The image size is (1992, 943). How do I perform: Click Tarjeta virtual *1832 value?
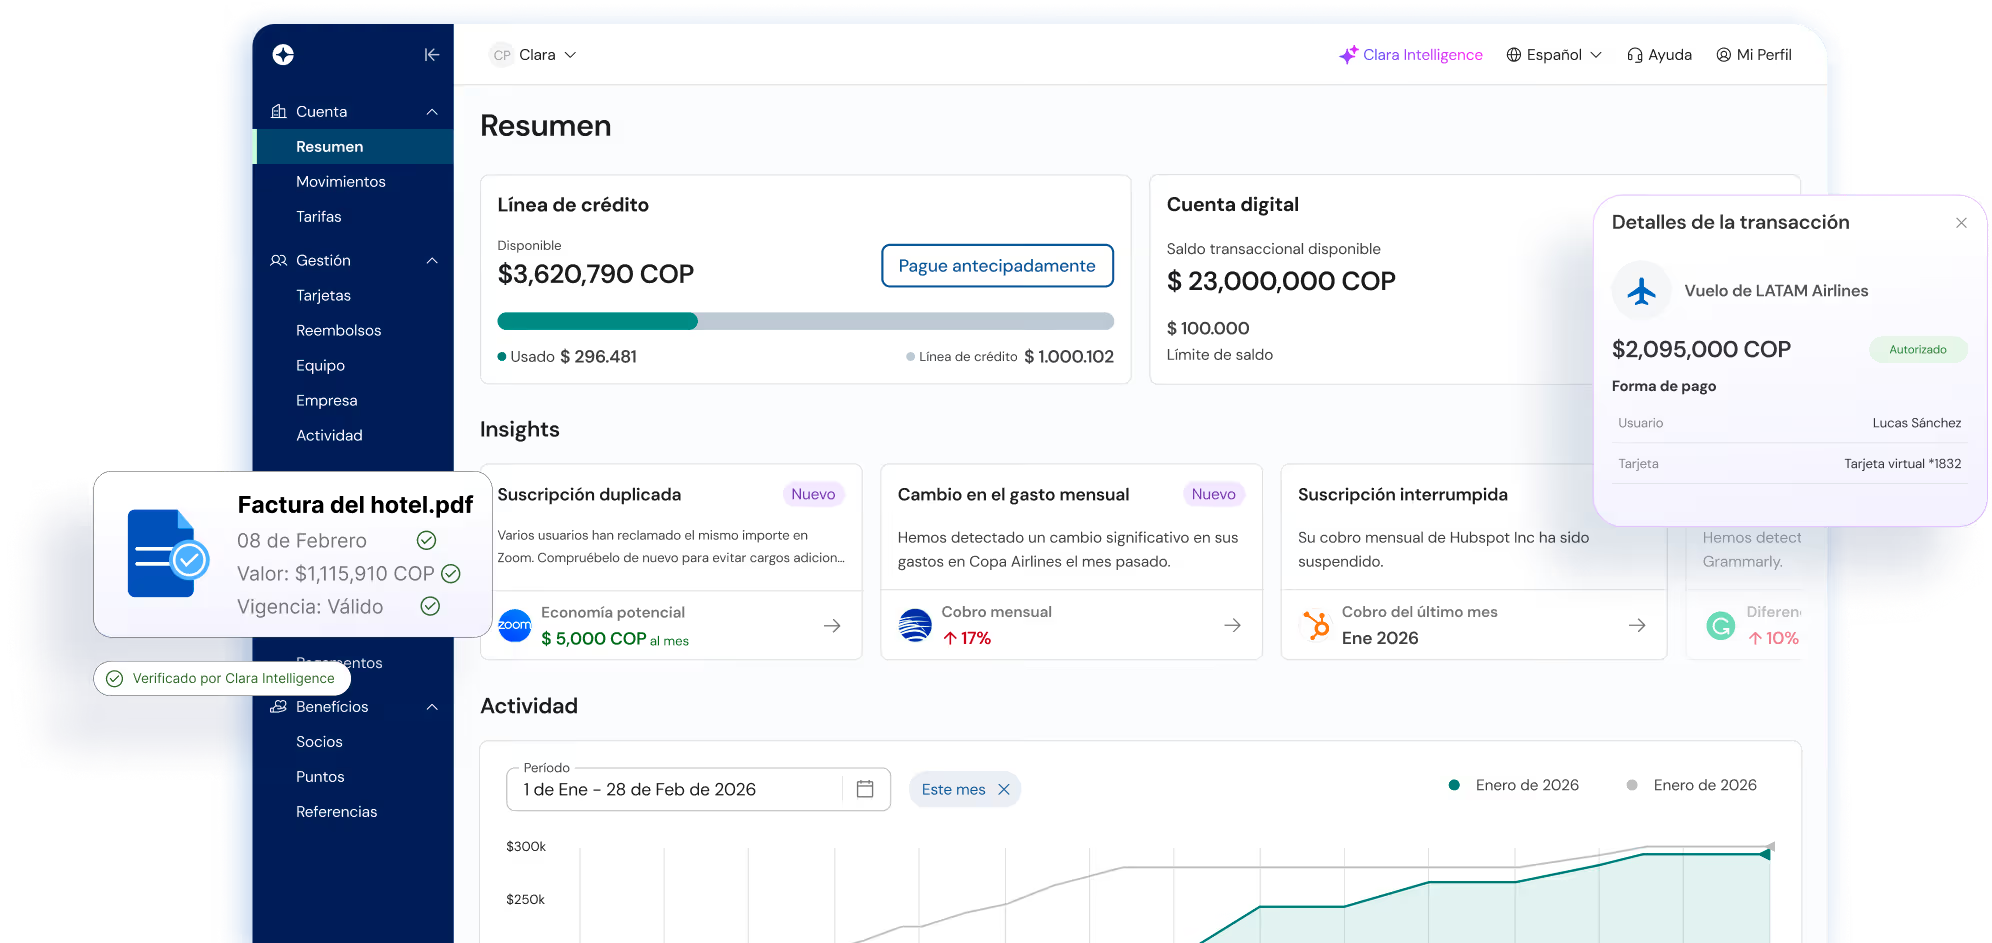pos(1902,464)
